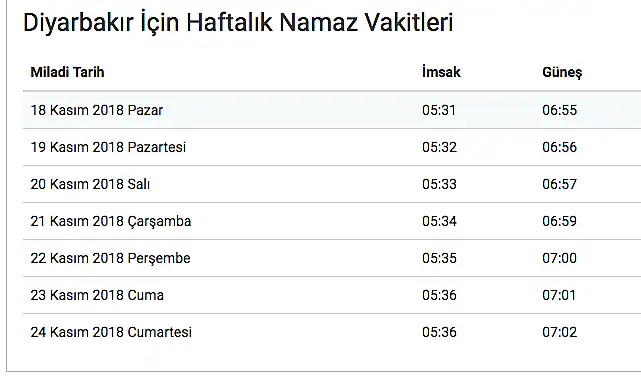
Task: Click the 07:01 Güneş time on Cuma
Action: (559, 295)
